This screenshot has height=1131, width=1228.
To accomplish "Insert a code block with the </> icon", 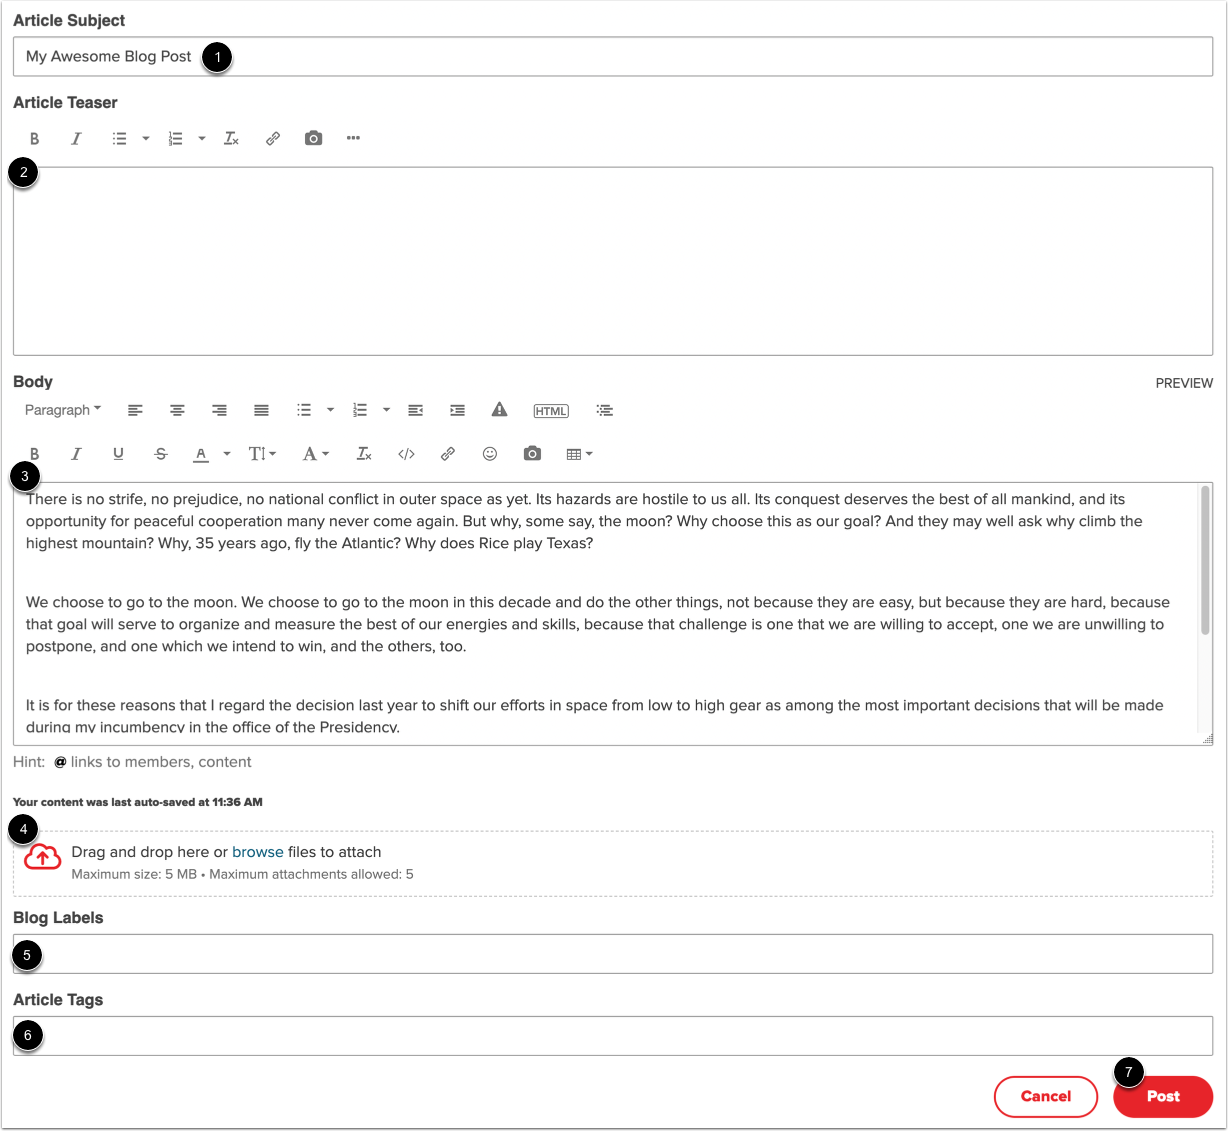I will pos(406,453).
